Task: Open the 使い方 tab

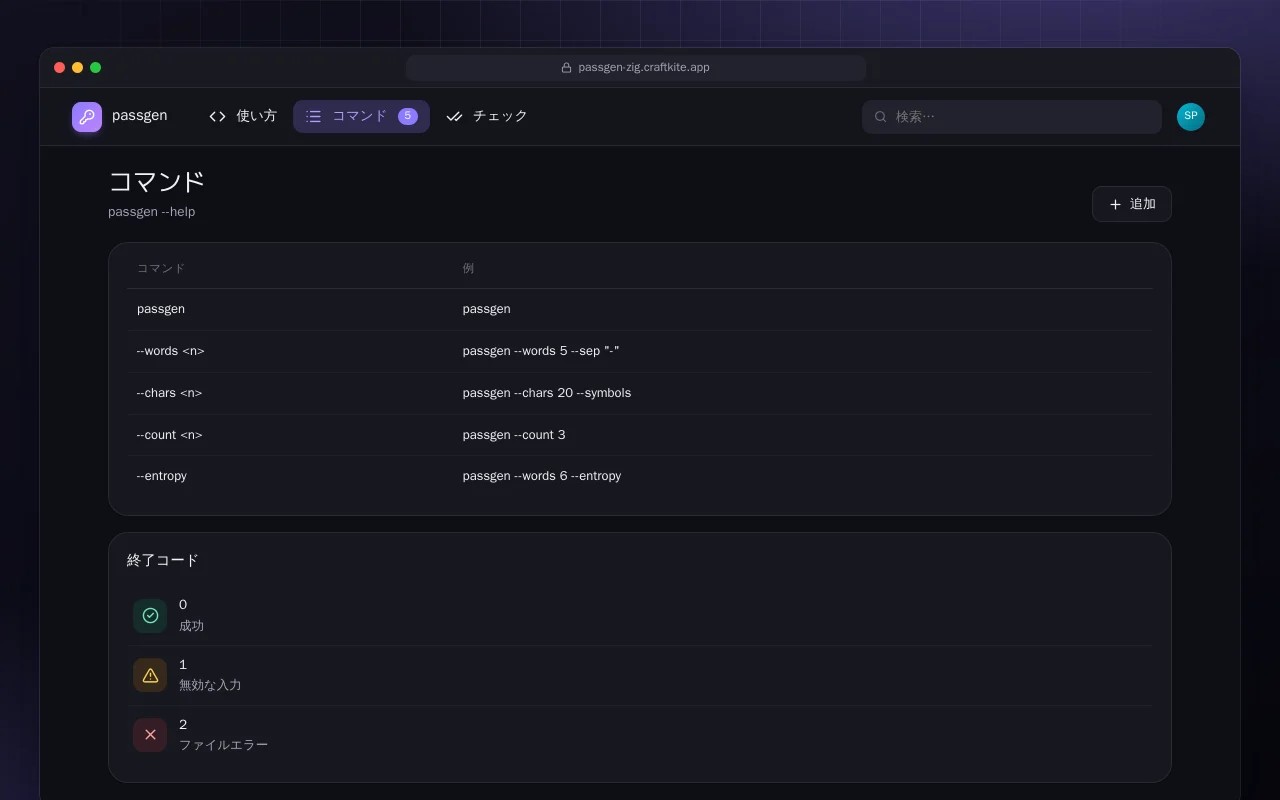Action: (x=243, y=117)
